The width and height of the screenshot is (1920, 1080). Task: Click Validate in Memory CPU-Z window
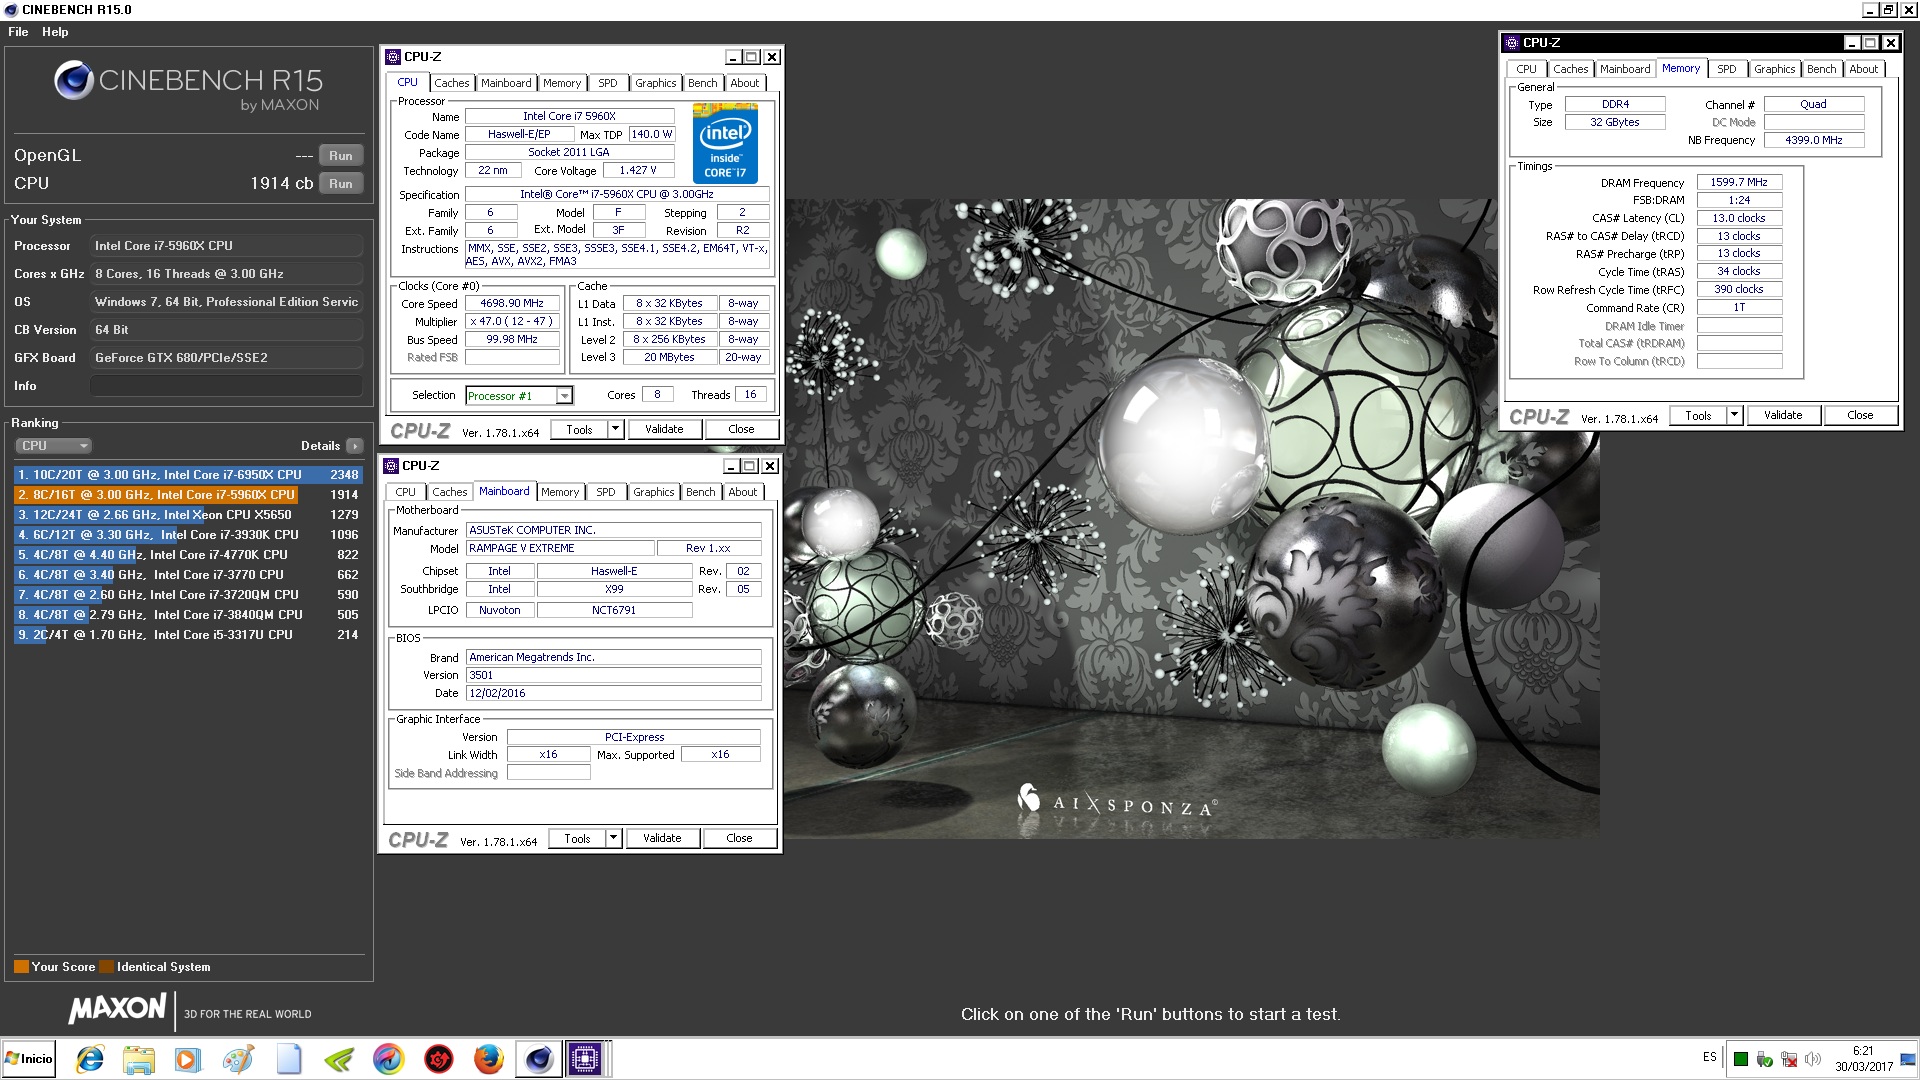[x=1783, y=416]
